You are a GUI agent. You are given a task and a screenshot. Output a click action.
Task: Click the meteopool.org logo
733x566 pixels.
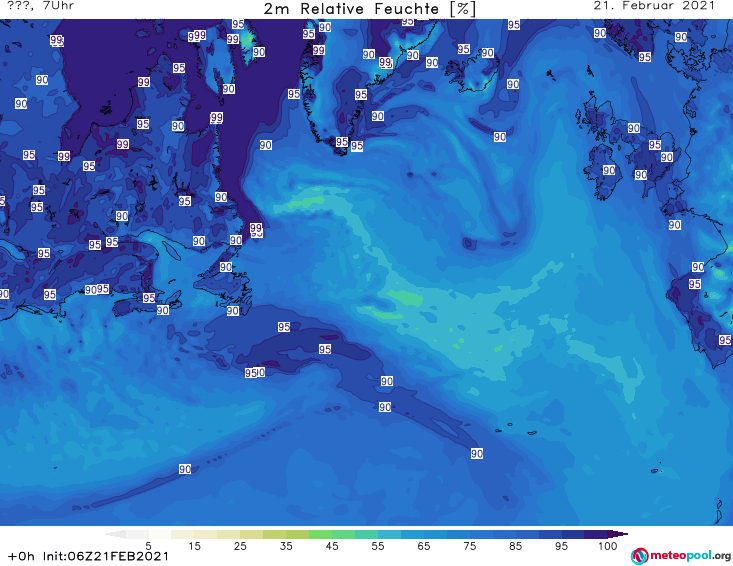681,556
